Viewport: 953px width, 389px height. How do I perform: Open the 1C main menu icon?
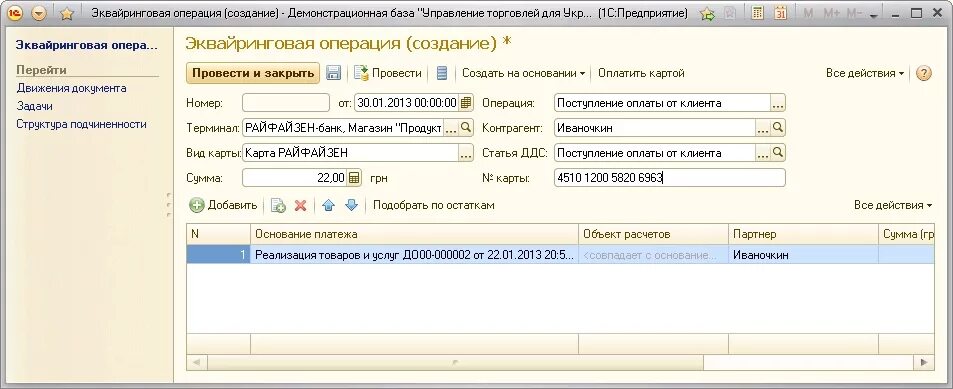tap(15, 13)
